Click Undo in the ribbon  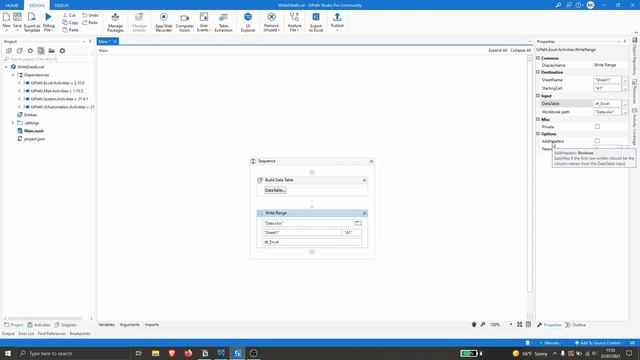[x=90, y=15]
